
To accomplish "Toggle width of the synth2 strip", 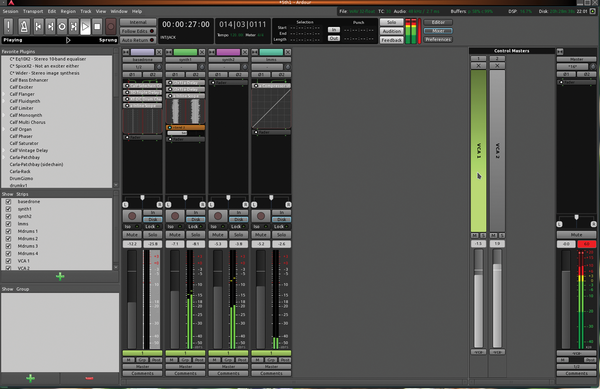I will coord(212,52).
